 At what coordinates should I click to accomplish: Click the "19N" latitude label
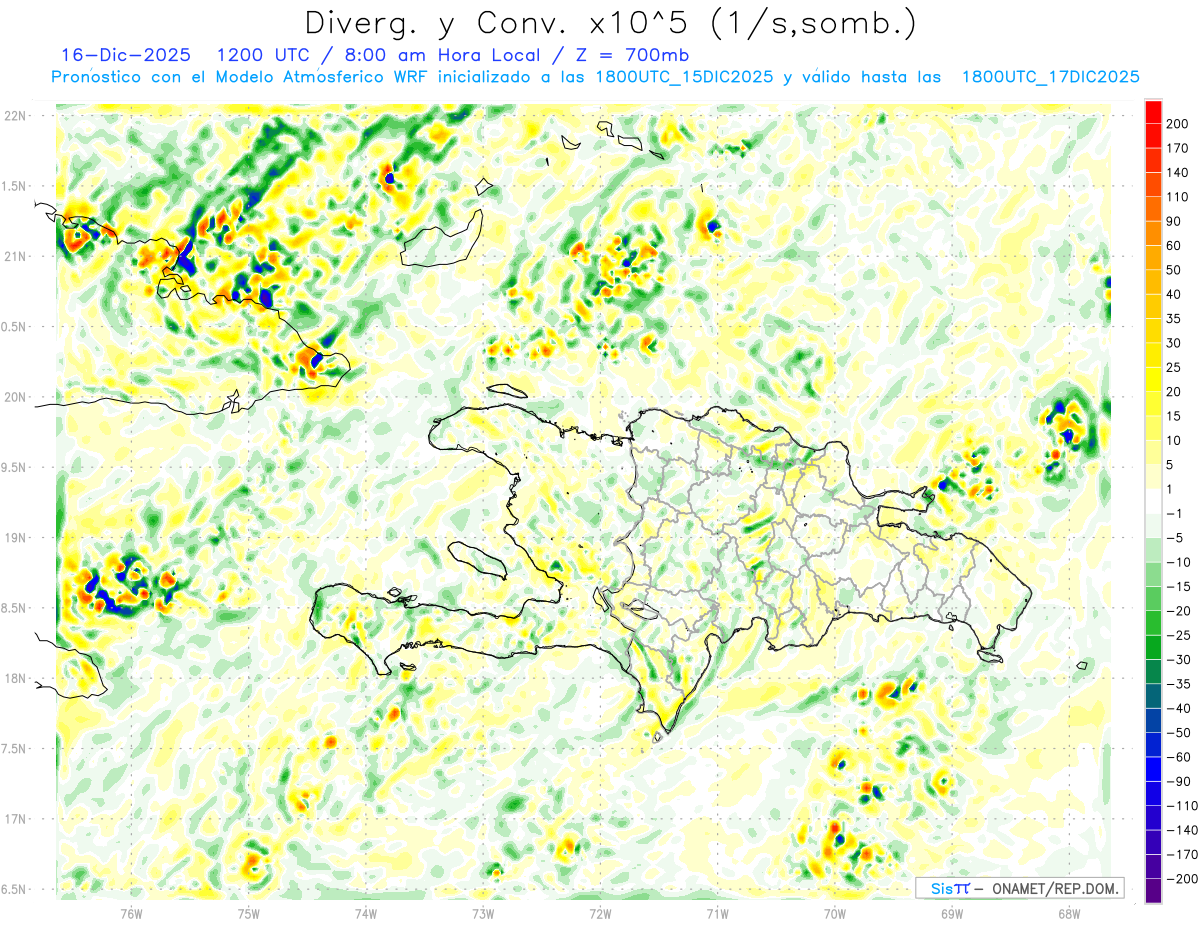pos(15,538)
